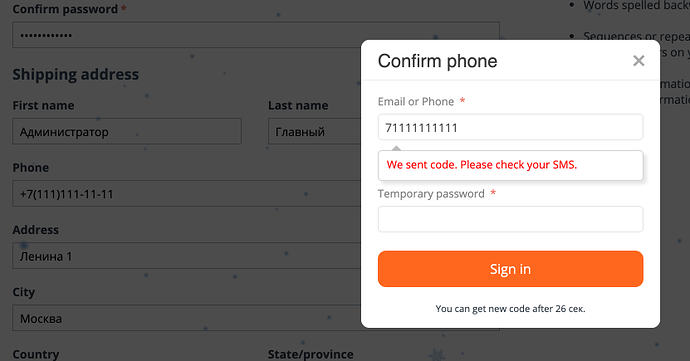Click the 'You can get new code' text

pyautogui.click(x=510, y=309)
